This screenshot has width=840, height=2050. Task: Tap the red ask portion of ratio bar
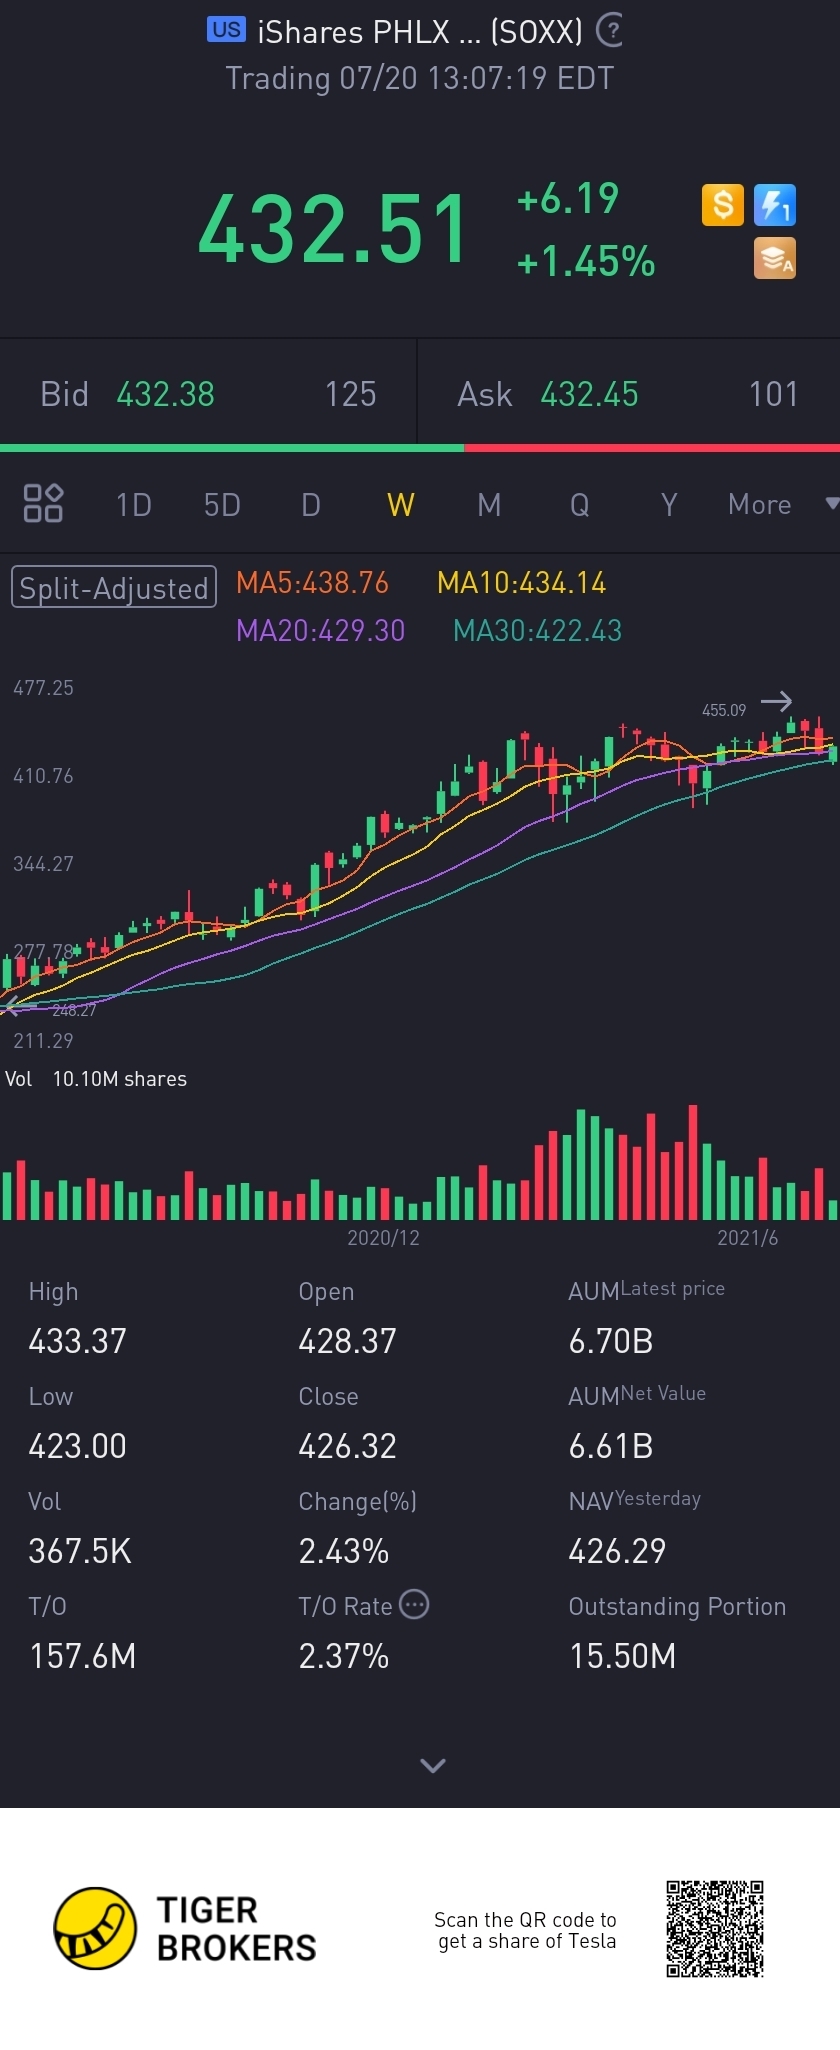click(652, 448)
